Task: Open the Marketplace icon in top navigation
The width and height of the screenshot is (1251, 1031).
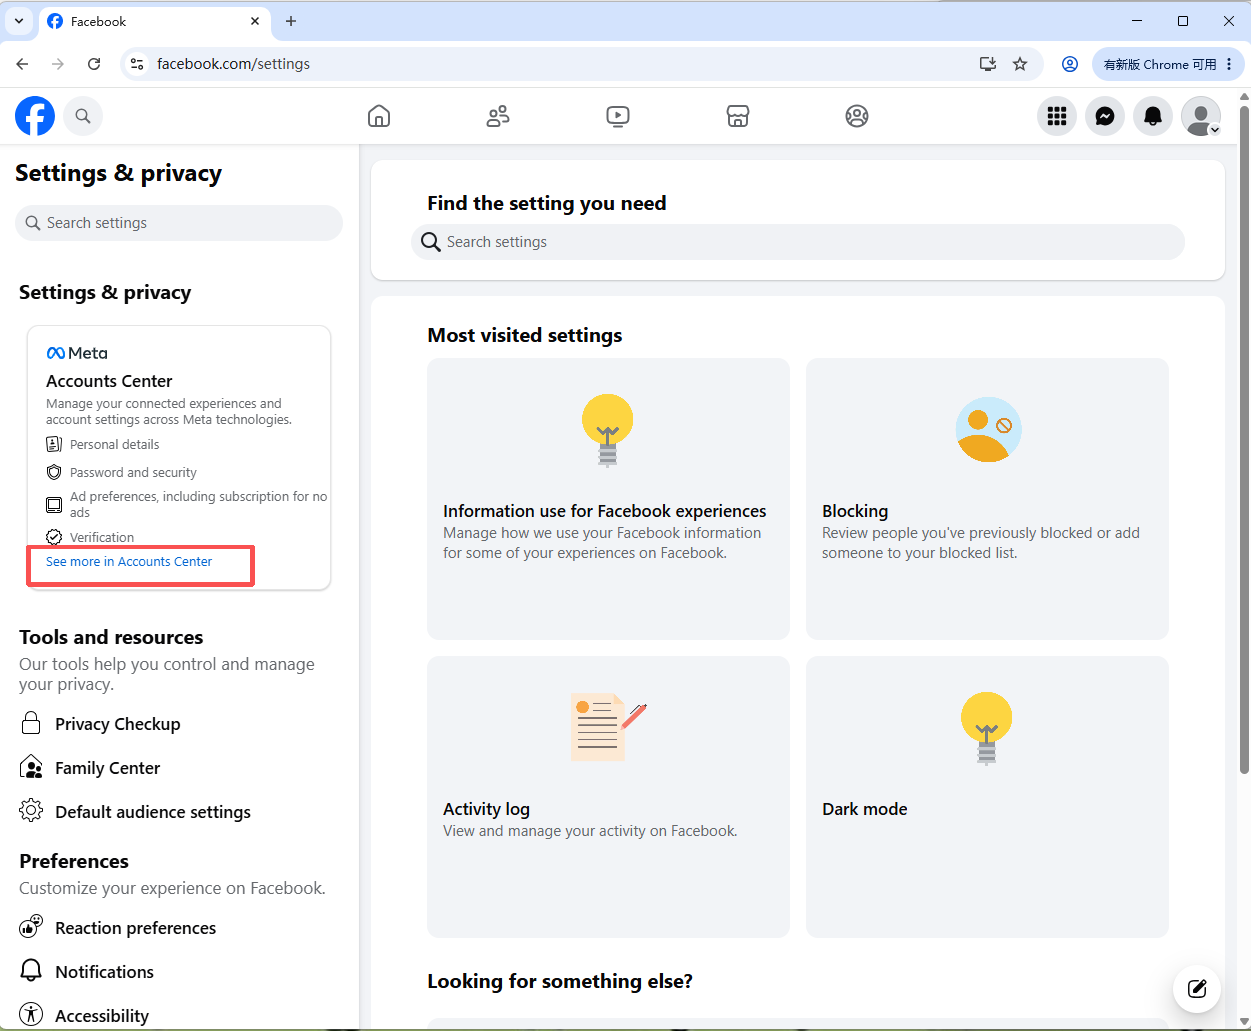Action: tap(737, 116)
